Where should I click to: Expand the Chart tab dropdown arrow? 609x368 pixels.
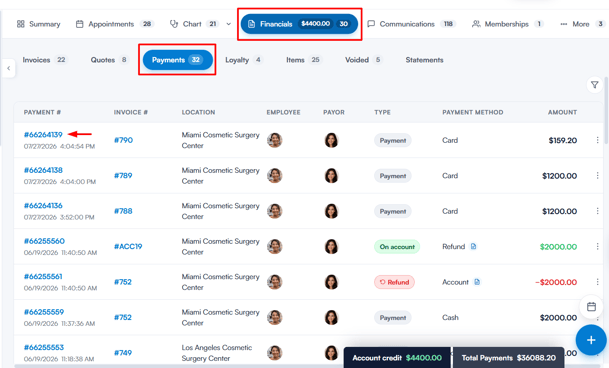pyautogui.click(x=228, y=24)
